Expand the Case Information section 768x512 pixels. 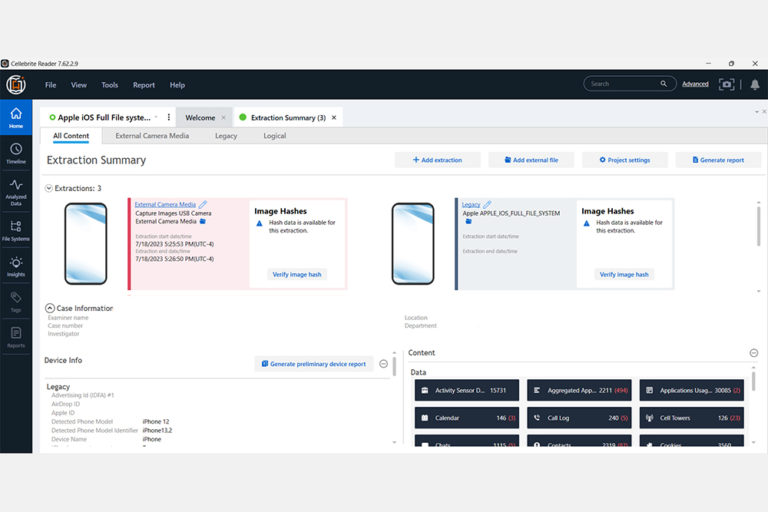point(49,308)
